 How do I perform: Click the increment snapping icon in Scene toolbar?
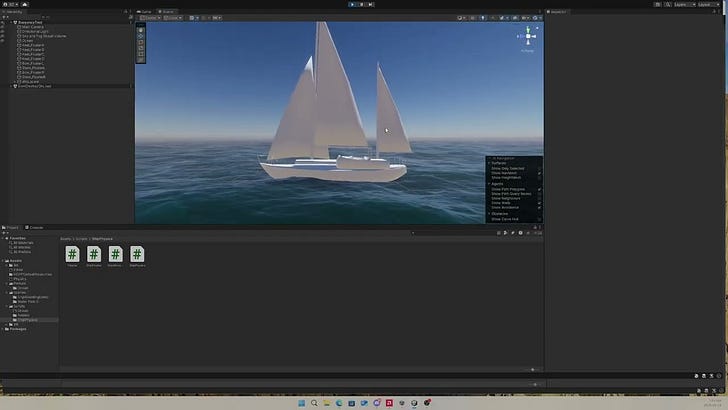pos(217,18)
